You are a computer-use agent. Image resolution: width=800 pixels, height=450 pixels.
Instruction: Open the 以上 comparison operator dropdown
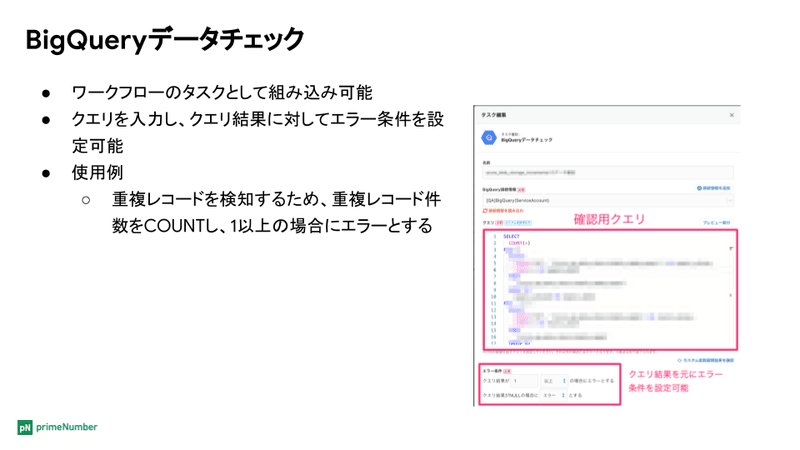point(554,381)
